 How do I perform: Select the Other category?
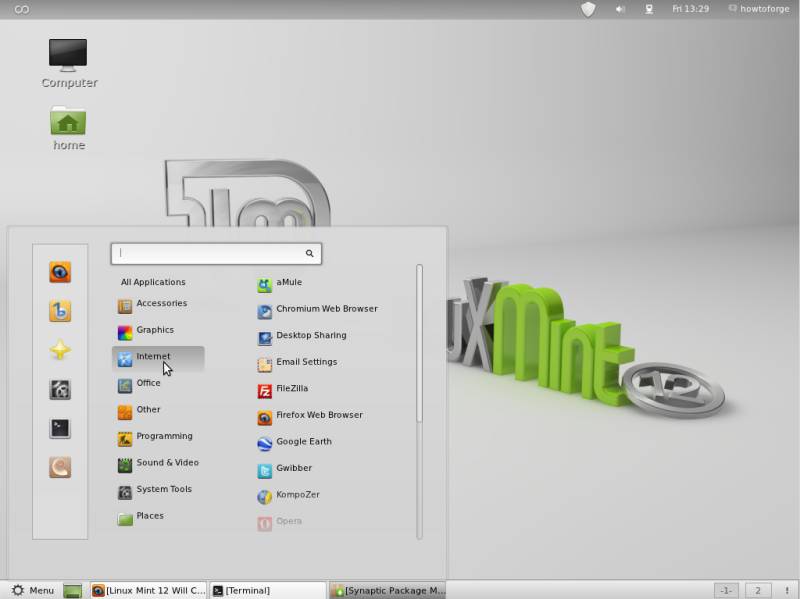coord(139,410)
